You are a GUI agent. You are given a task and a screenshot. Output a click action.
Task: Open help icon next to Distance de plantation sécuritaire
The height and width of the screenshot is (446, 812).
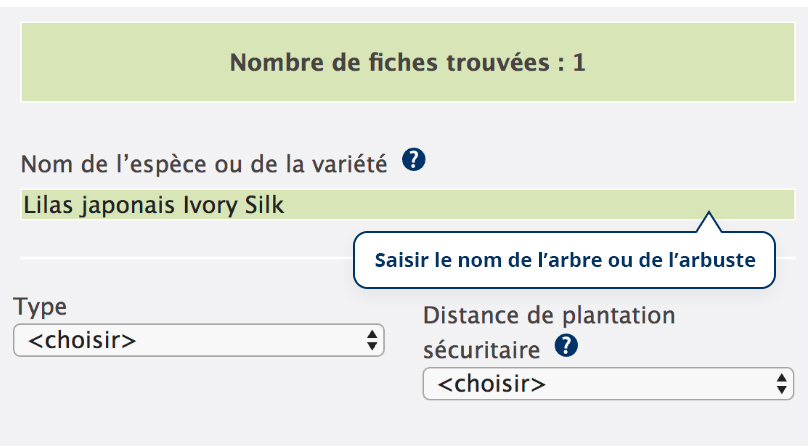pos(566,346)
